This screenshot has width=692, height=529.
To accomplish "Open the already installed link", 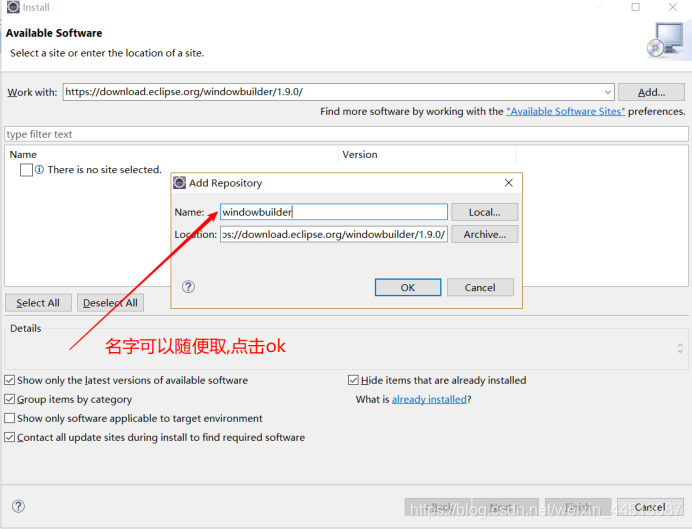I will [429, 399].
